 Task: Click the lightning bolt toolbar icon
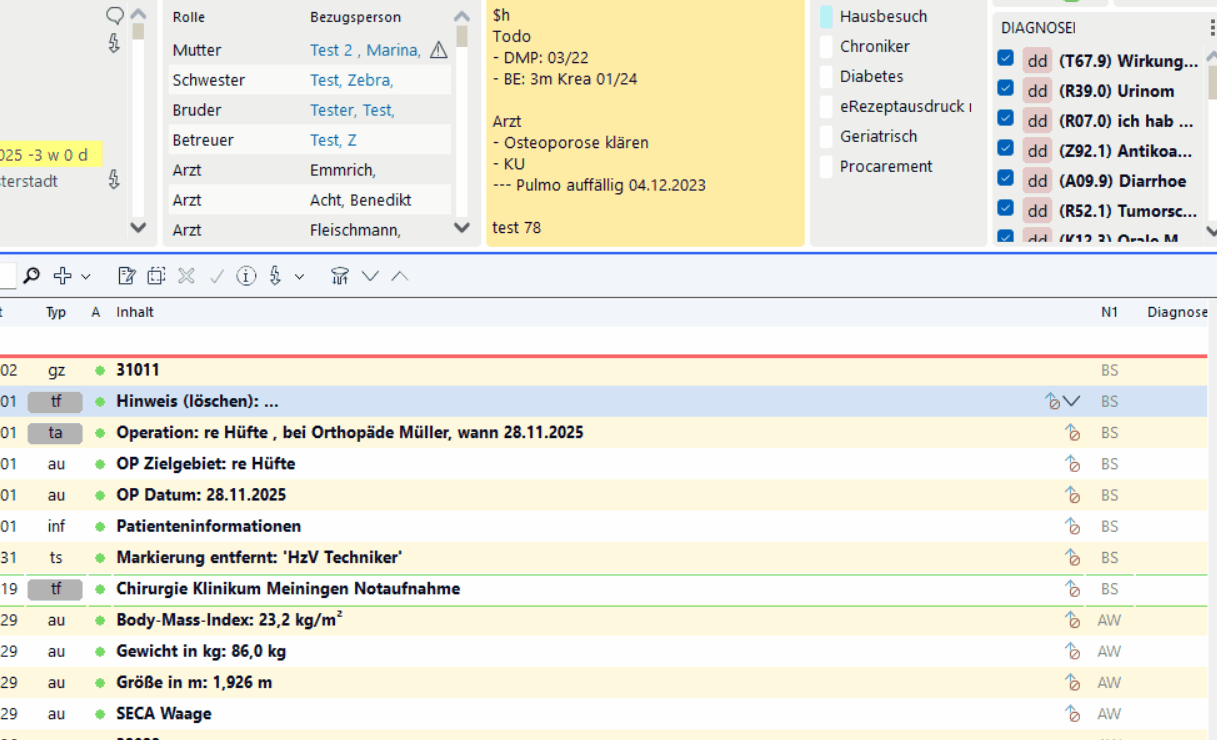point(275,276)
